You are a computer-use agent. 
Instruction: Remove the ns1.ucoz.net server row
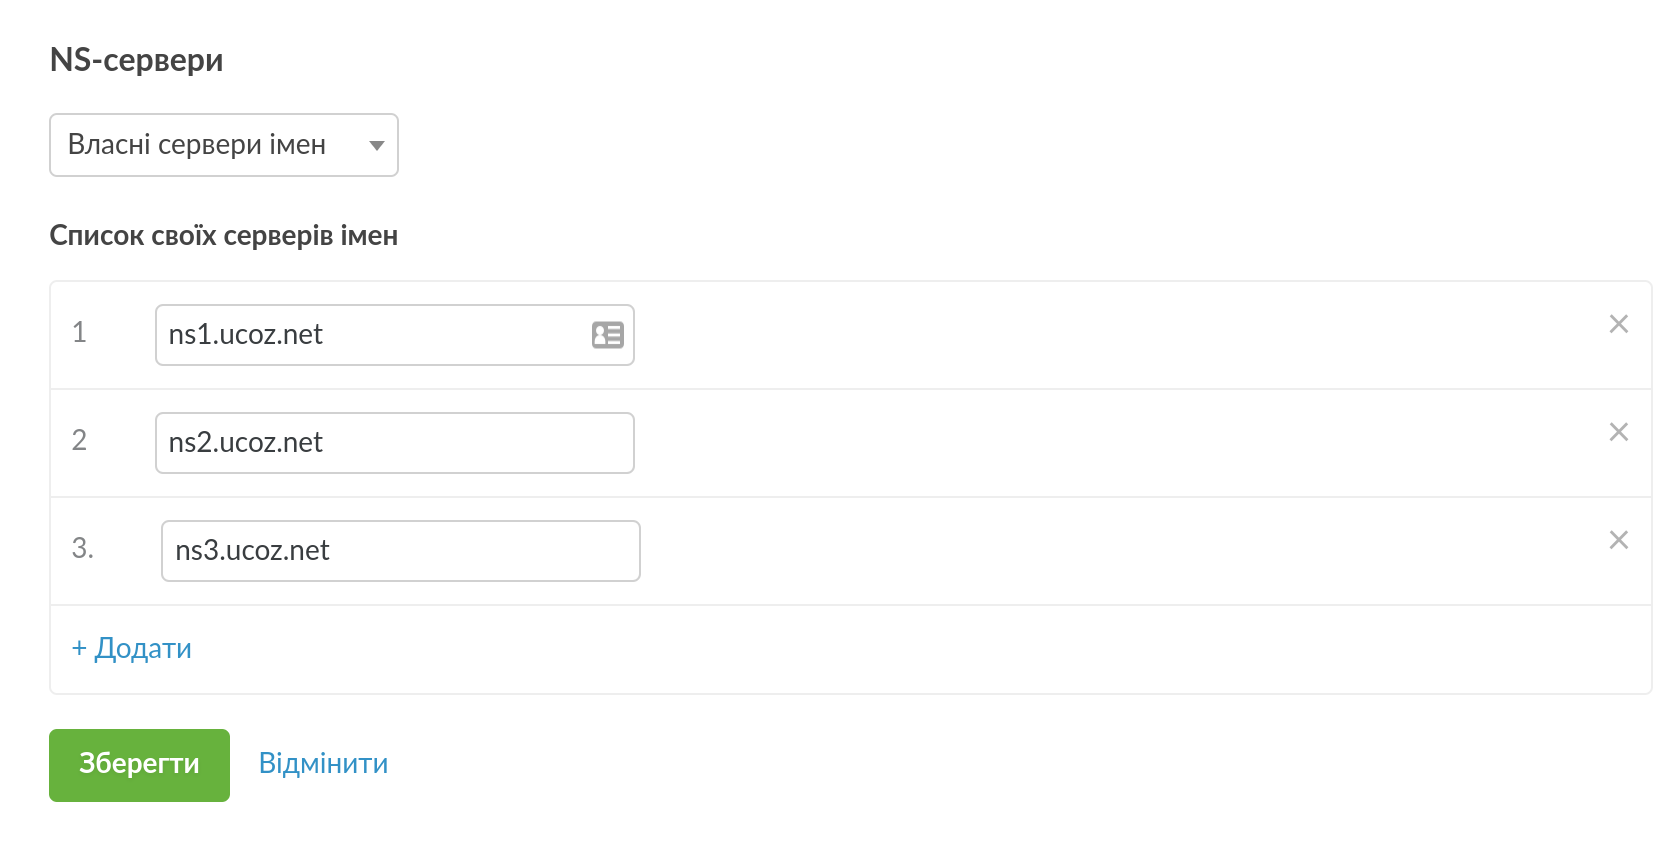[x=1618, y=324]
